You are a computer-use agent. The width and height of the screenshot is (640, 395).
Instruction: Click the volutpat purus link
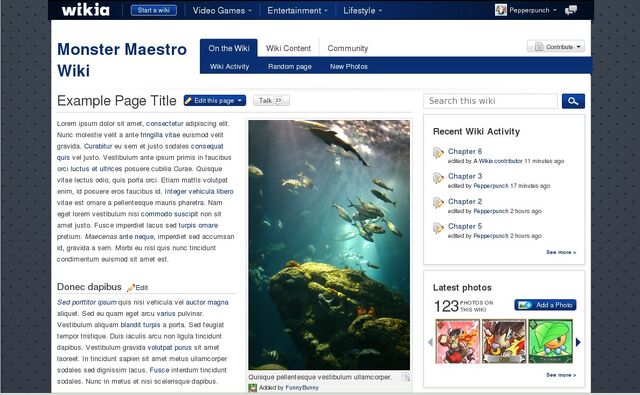click(169, 348)
